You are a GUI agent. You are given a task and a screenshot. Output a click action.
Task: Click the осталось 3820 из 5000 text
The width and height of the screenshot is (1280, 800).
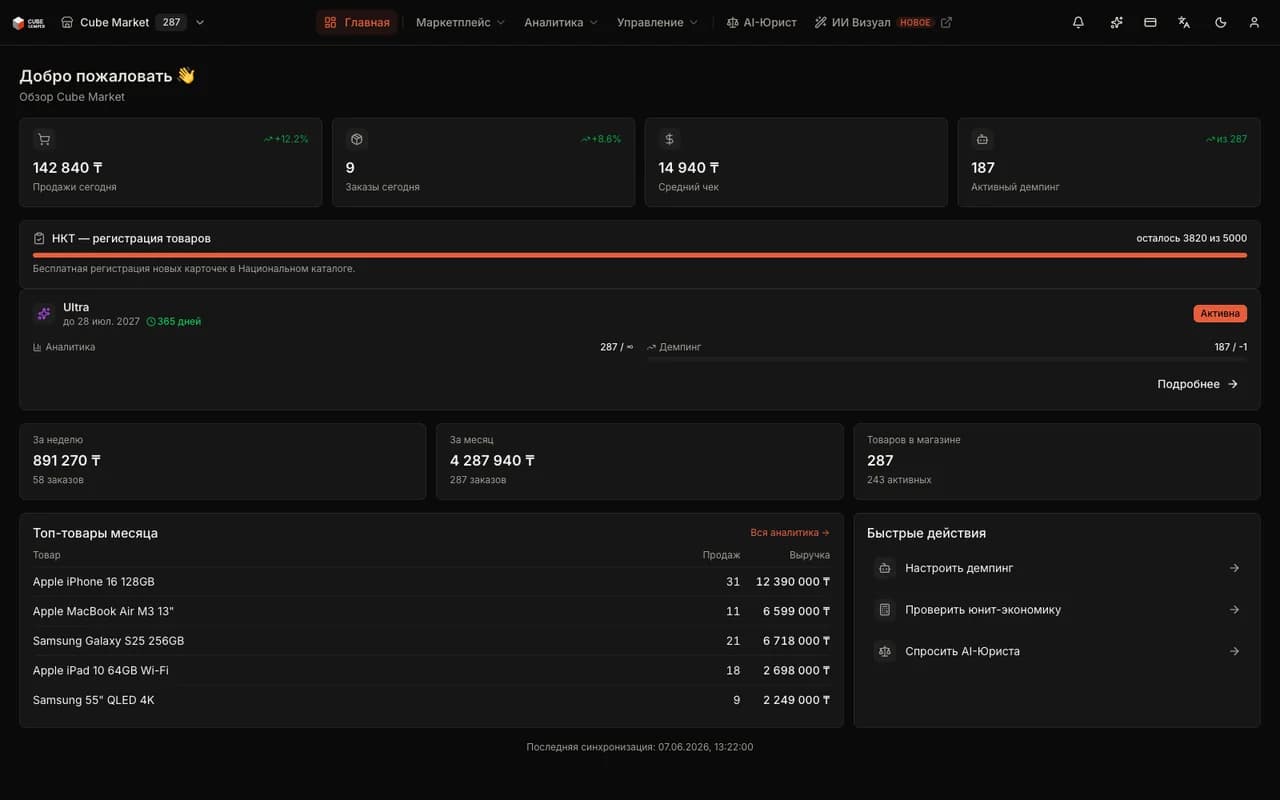coord(1191,239)
